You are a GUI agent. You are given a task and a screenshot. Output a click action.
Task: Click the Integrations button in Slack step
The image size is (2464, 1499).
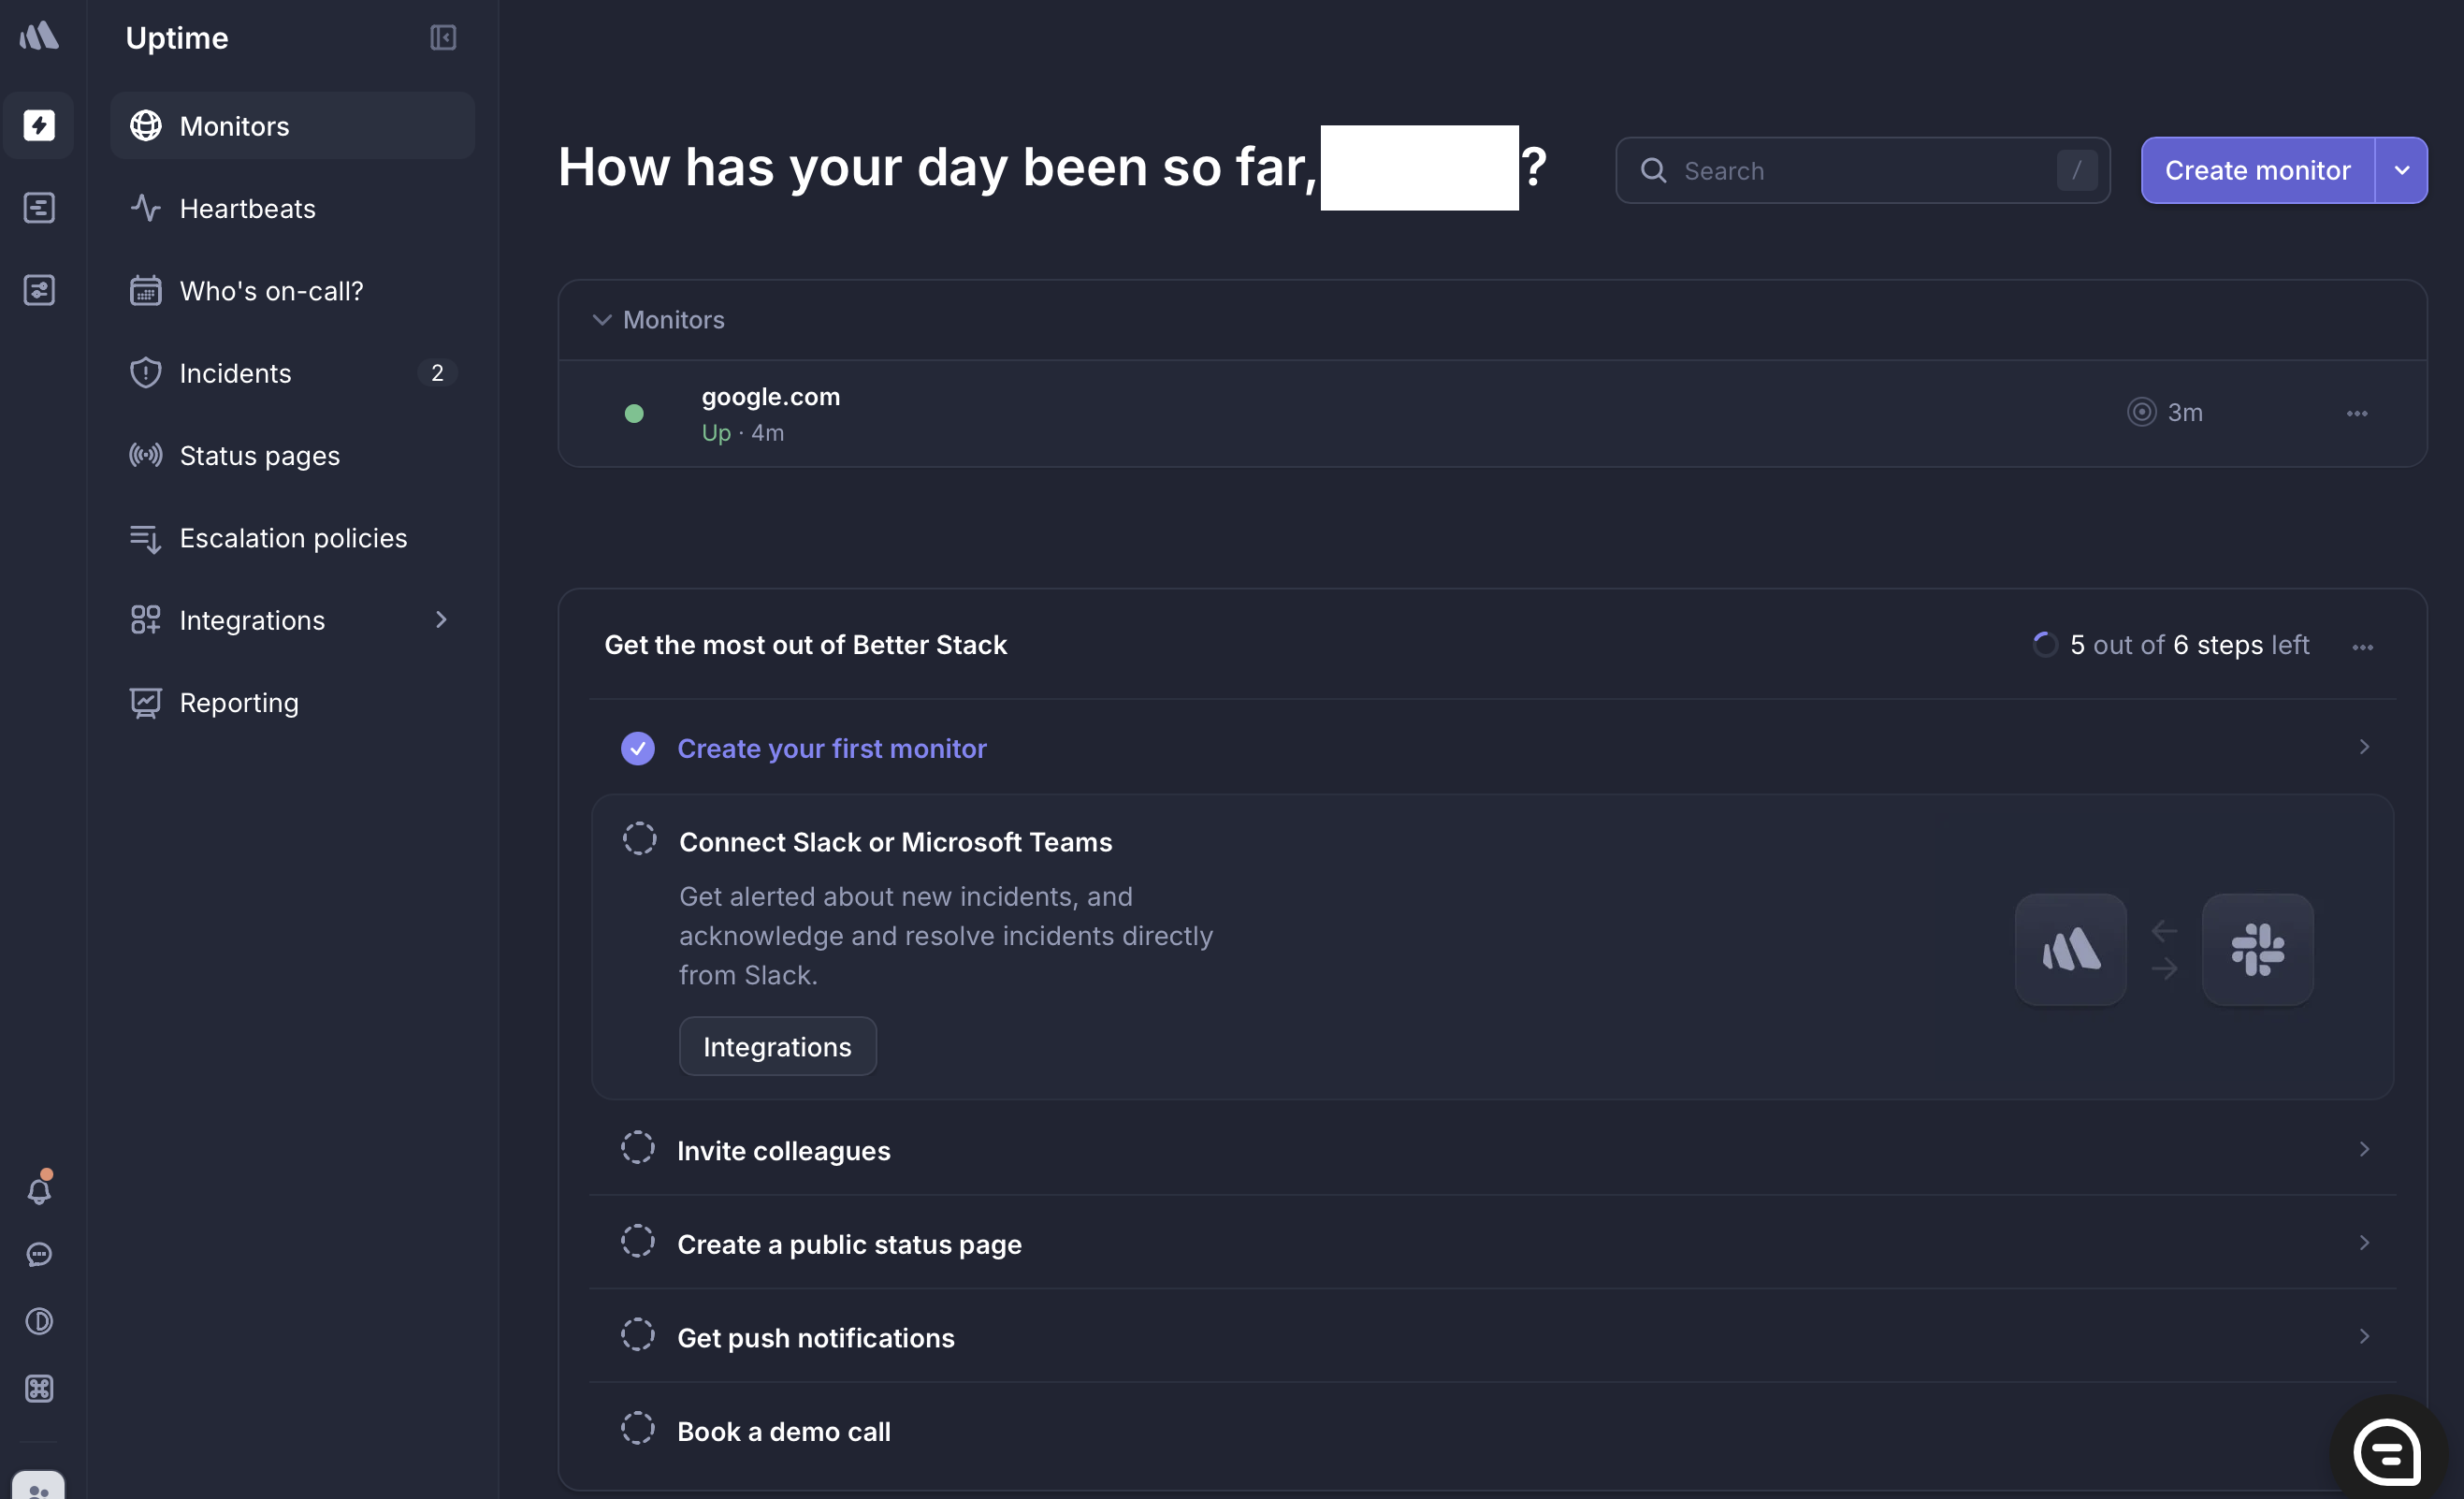tap(777, 1046)
